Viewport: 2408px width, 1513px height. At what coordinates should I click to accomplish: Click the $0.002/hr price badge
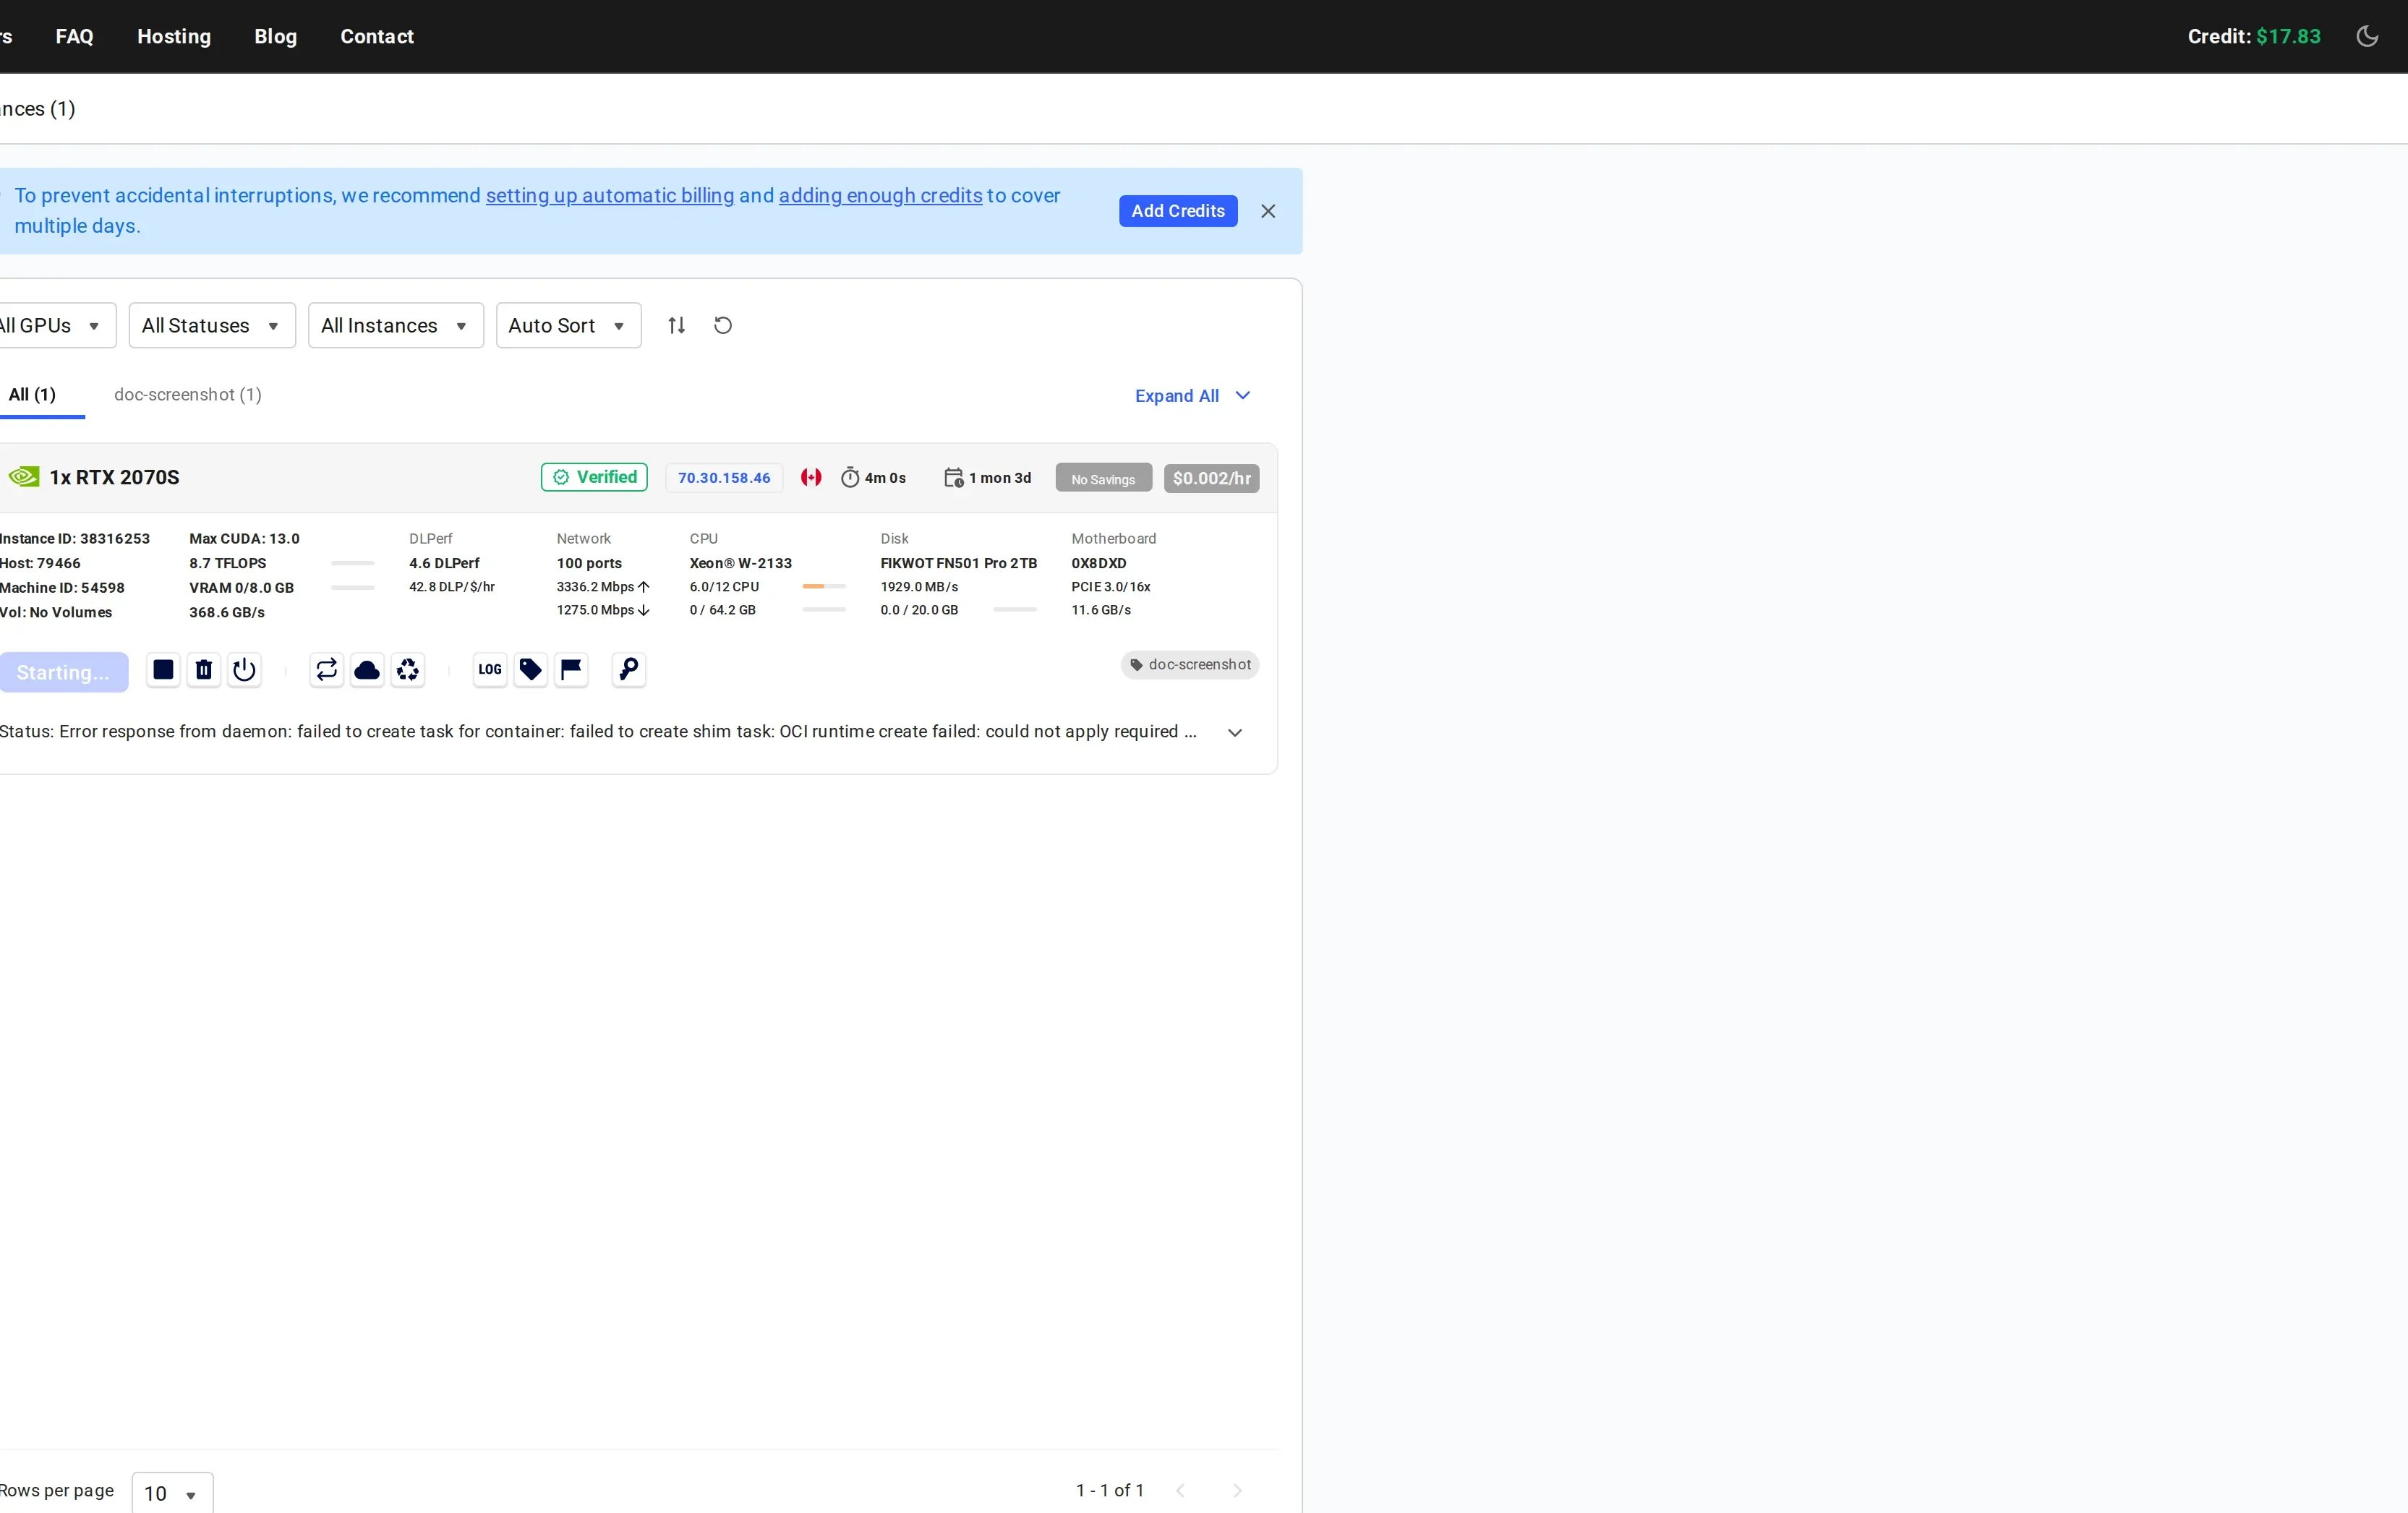(x=1211, y=478)
